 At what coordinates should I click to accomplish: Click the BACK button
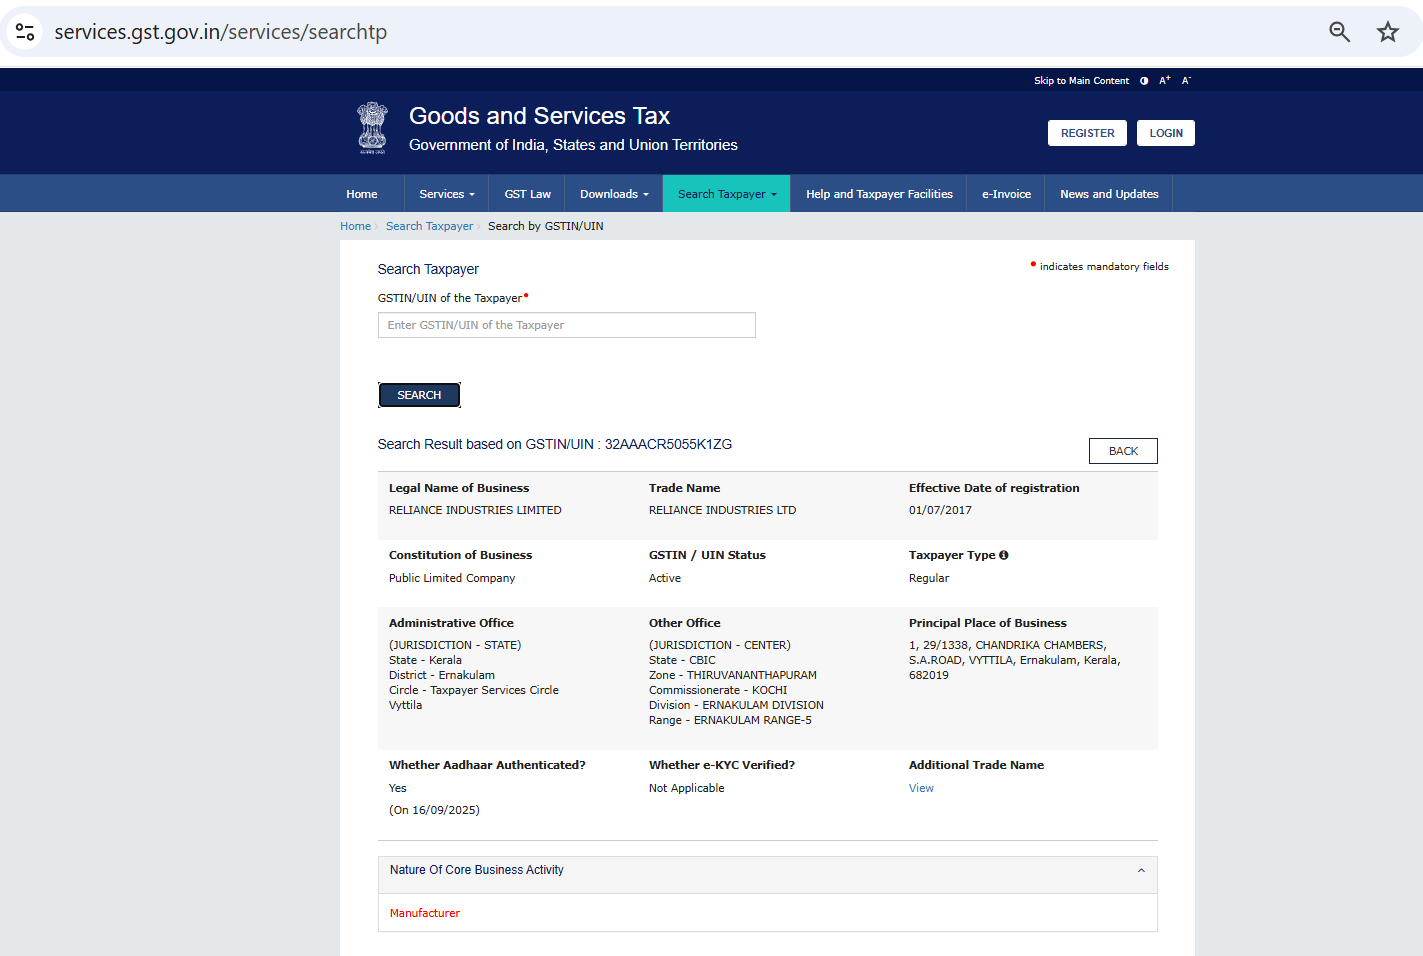[1122, 451]
